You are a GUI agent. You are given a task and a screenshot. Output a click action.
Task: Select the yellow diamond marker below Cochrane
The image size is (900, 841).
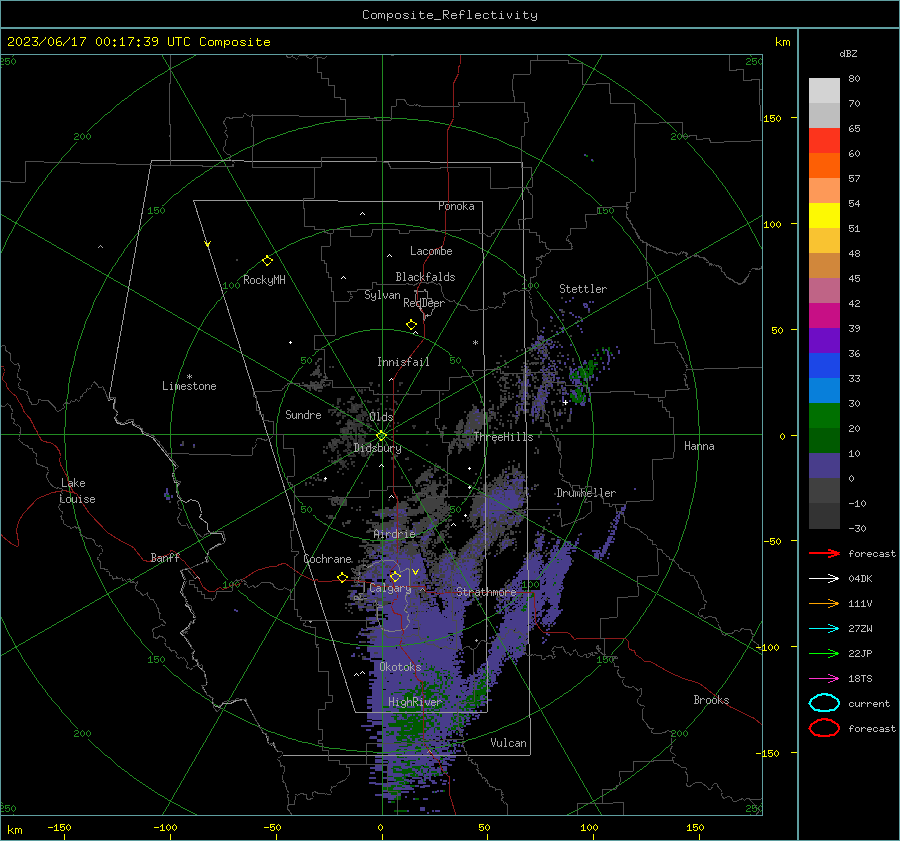point(343,578)
